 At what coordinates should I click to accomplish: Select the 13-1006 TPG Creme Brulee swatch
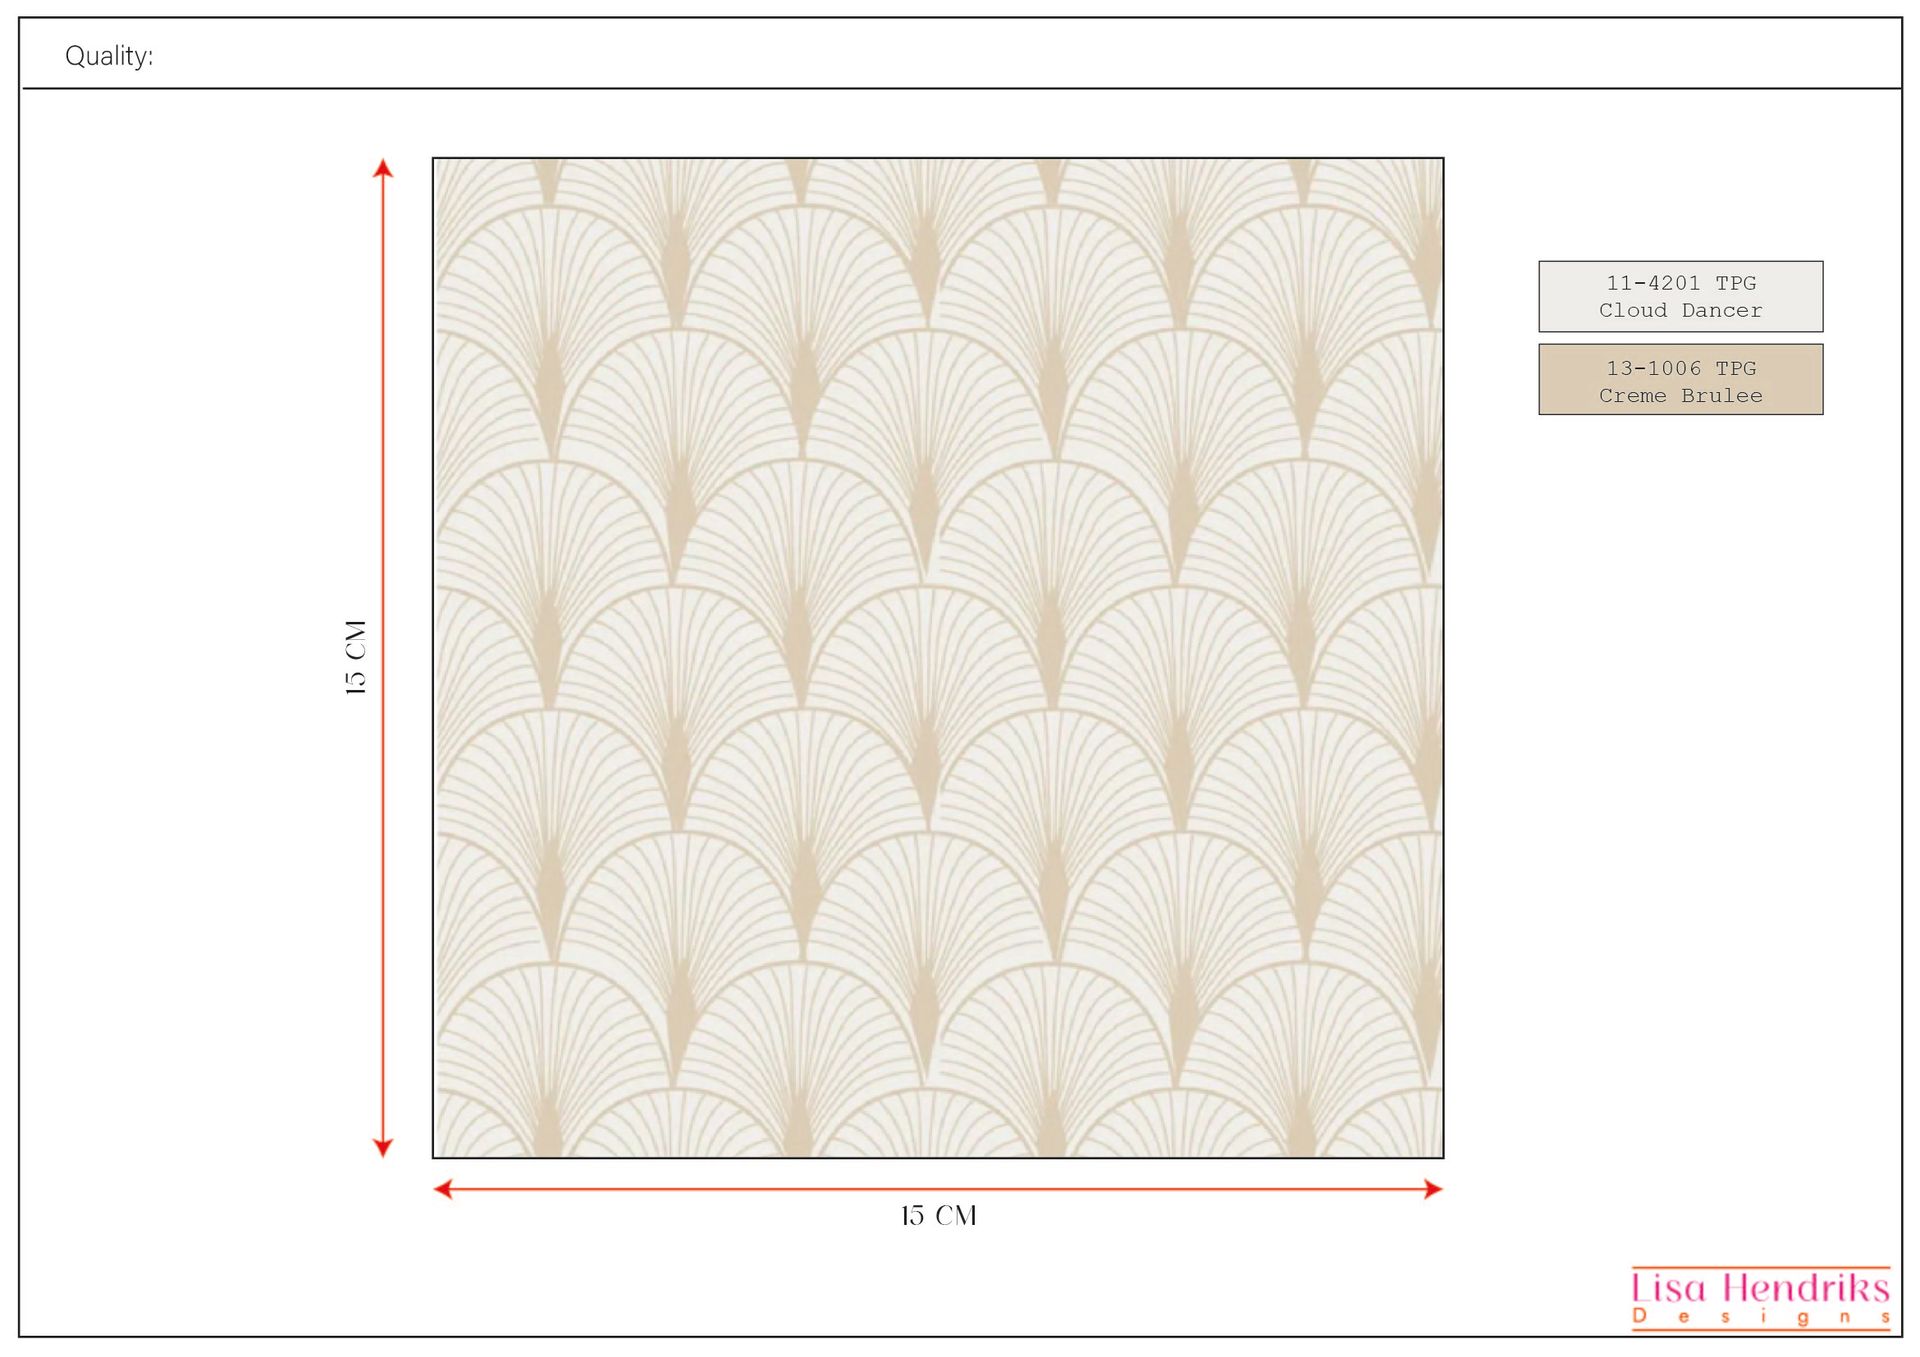[x=1680, y=381]
